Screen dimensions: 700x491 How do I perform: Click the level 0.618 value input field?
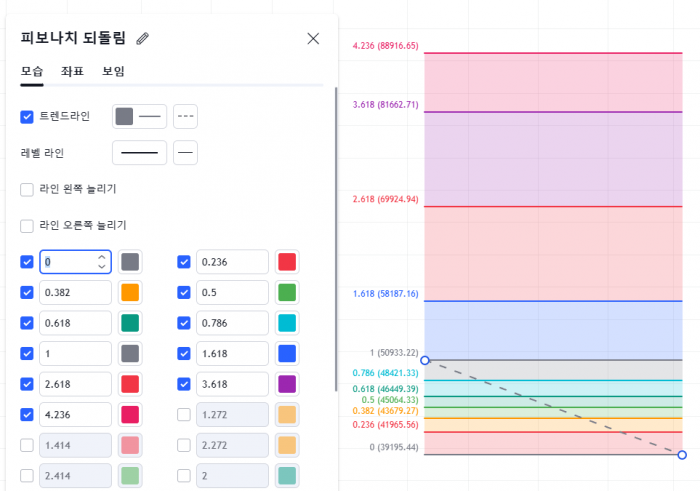click(74, 323)
